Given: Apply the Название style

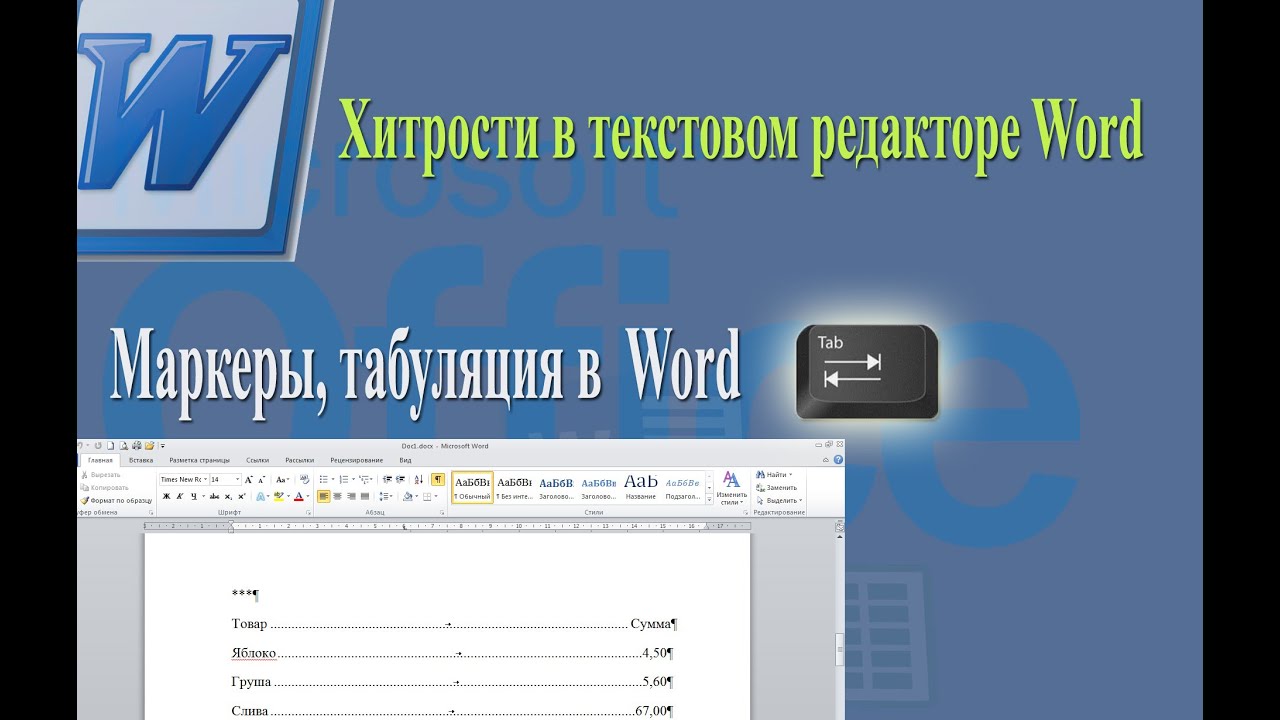Looking at the screenshot, I should pos(641,487).
